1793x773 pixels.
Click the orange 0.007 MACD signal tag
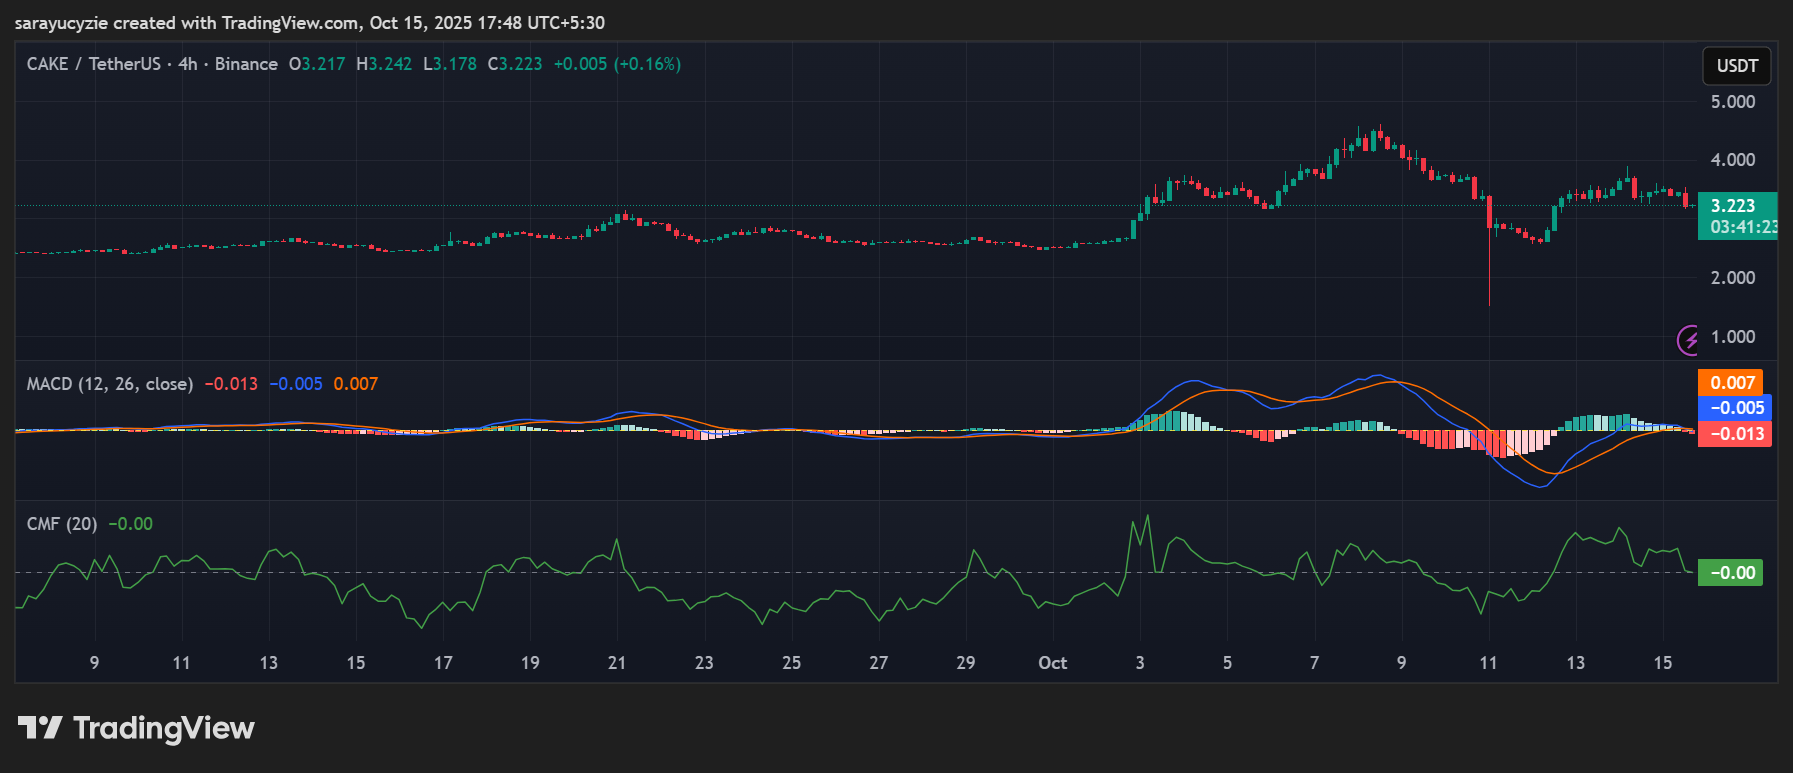(1732, 383)
